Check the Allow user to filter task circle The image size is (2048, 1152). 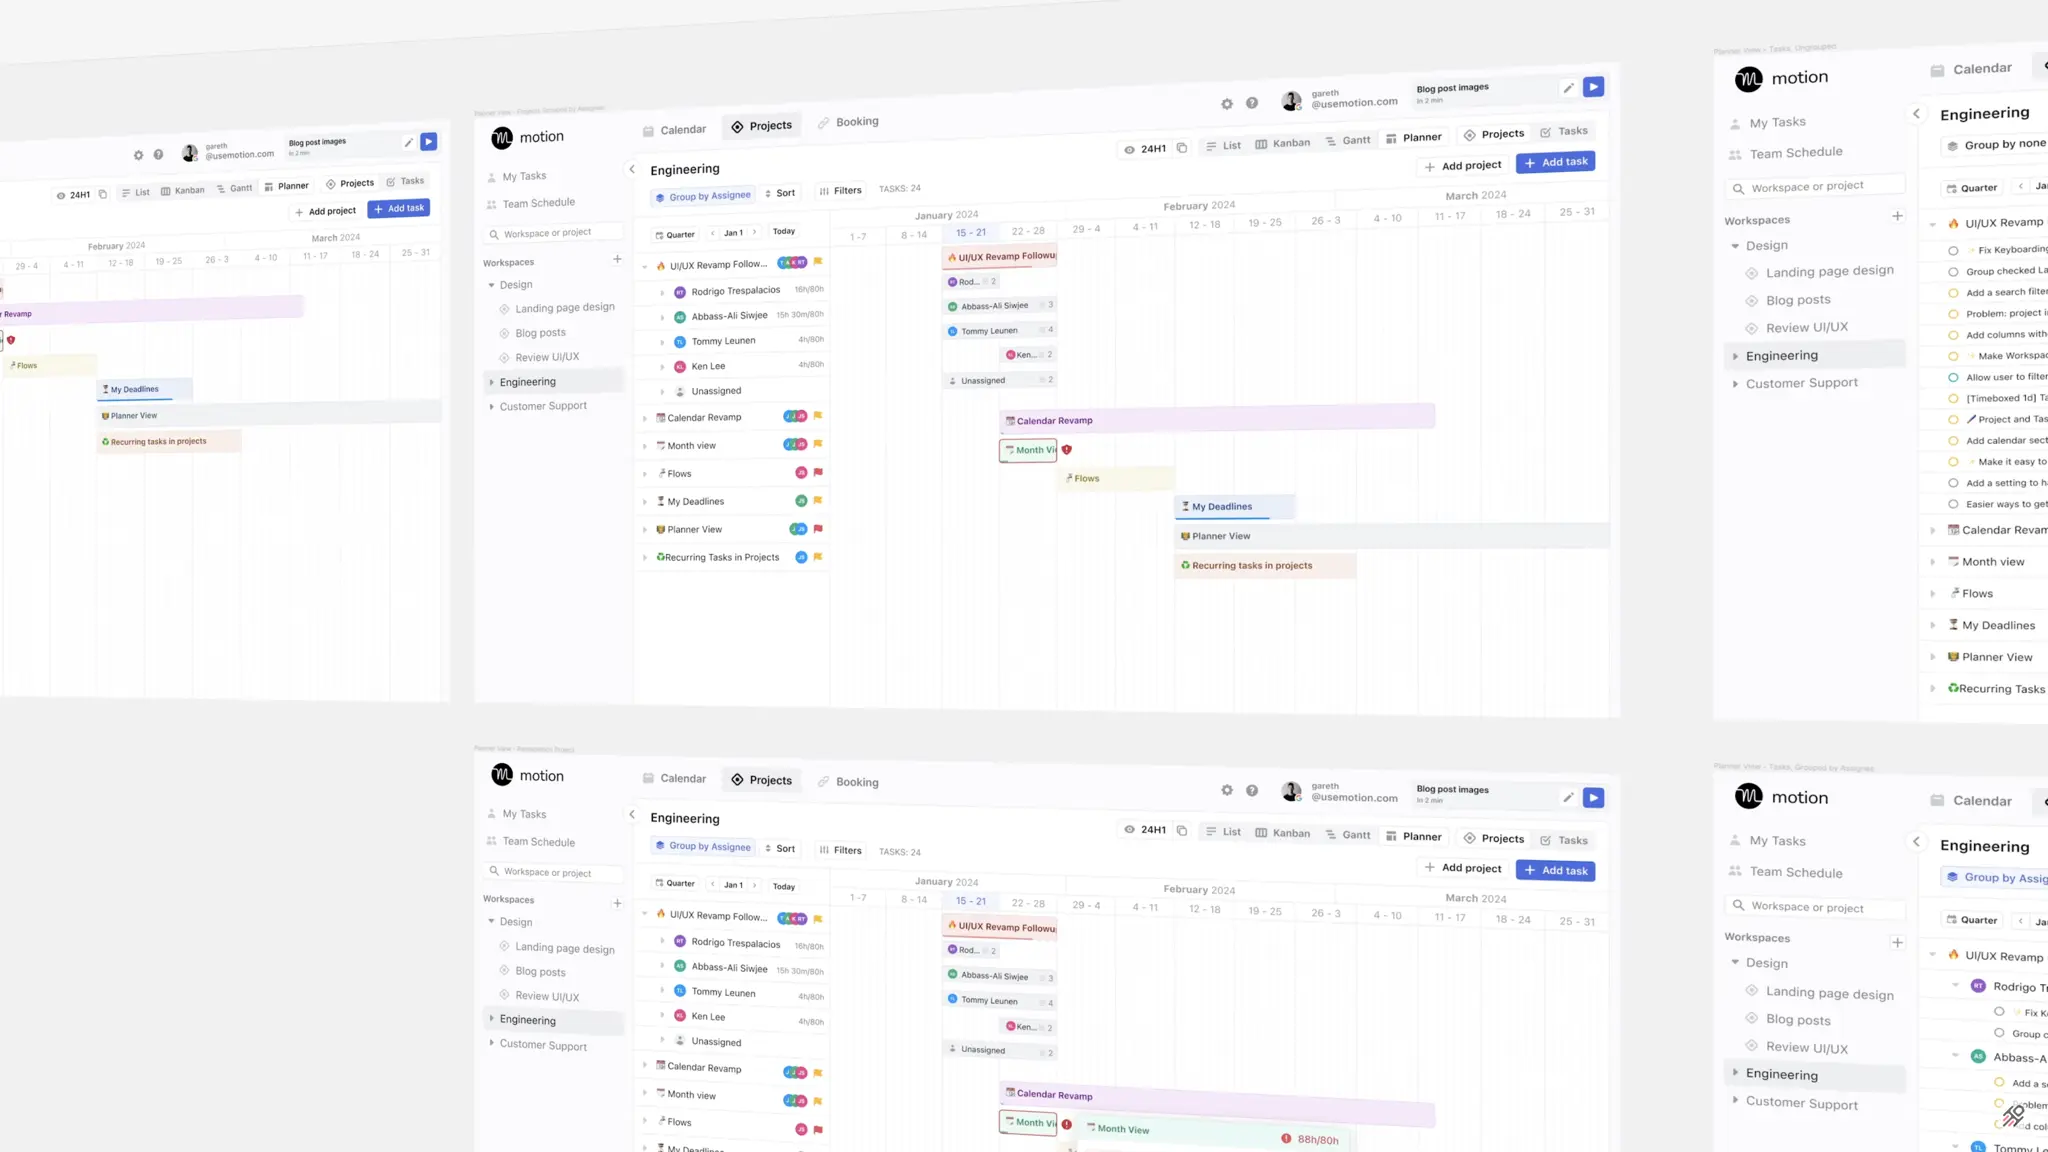(1954, 377)
